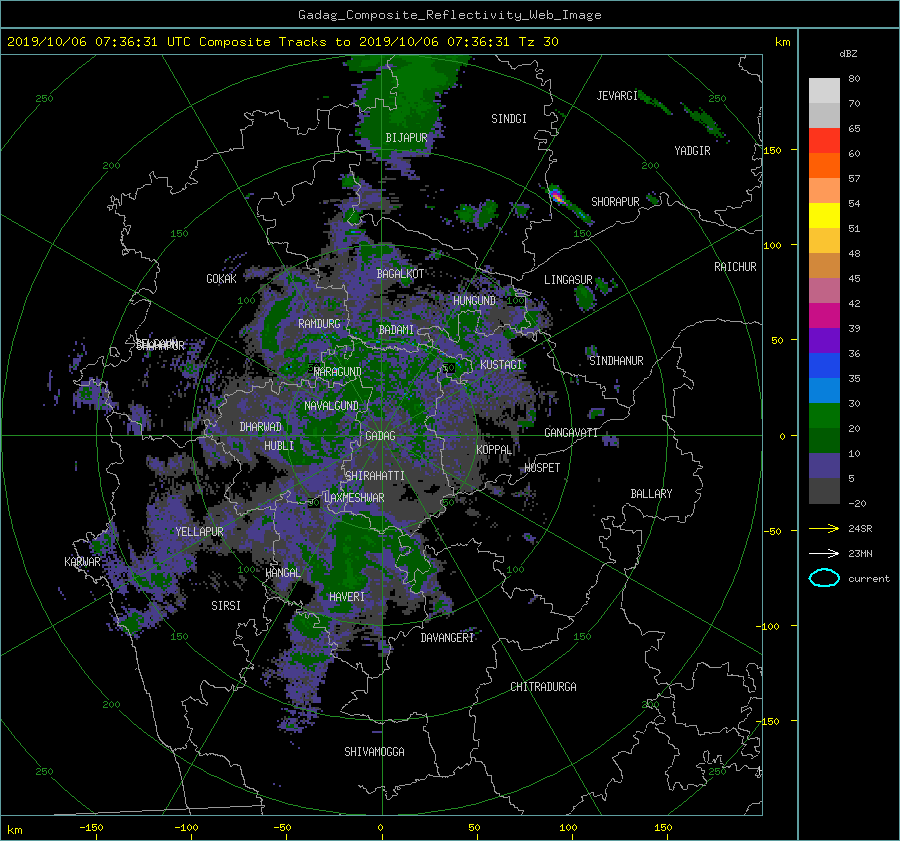Image resolution: width=900 pixels, height=841 pixels.
Task: Click the NAVALGUND city label
Action: (331, 406)
